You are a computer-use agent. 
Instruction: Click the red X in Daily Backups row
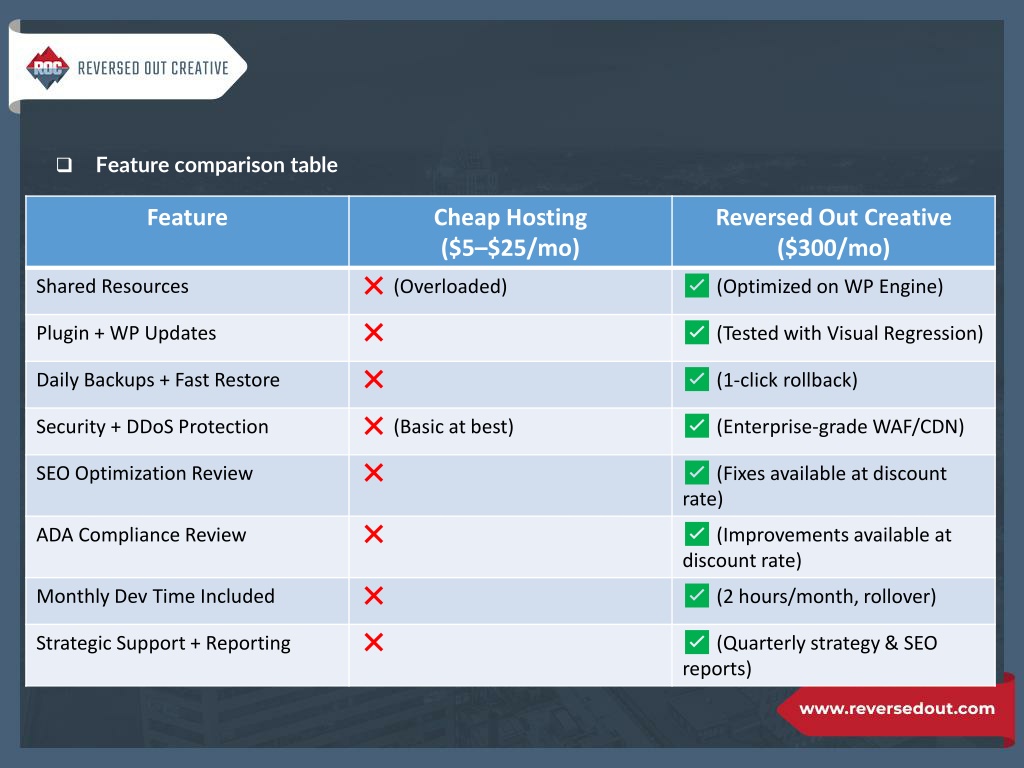(374, 379)
